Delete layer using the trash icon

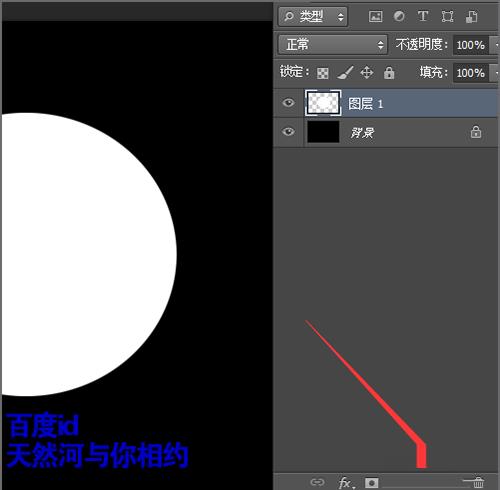(478, 482)
